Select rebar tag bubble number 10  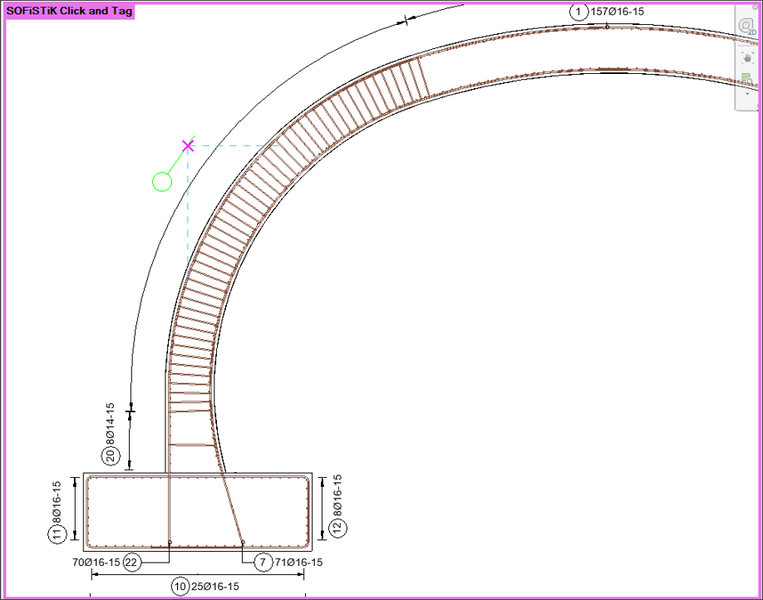click(180, 586)
